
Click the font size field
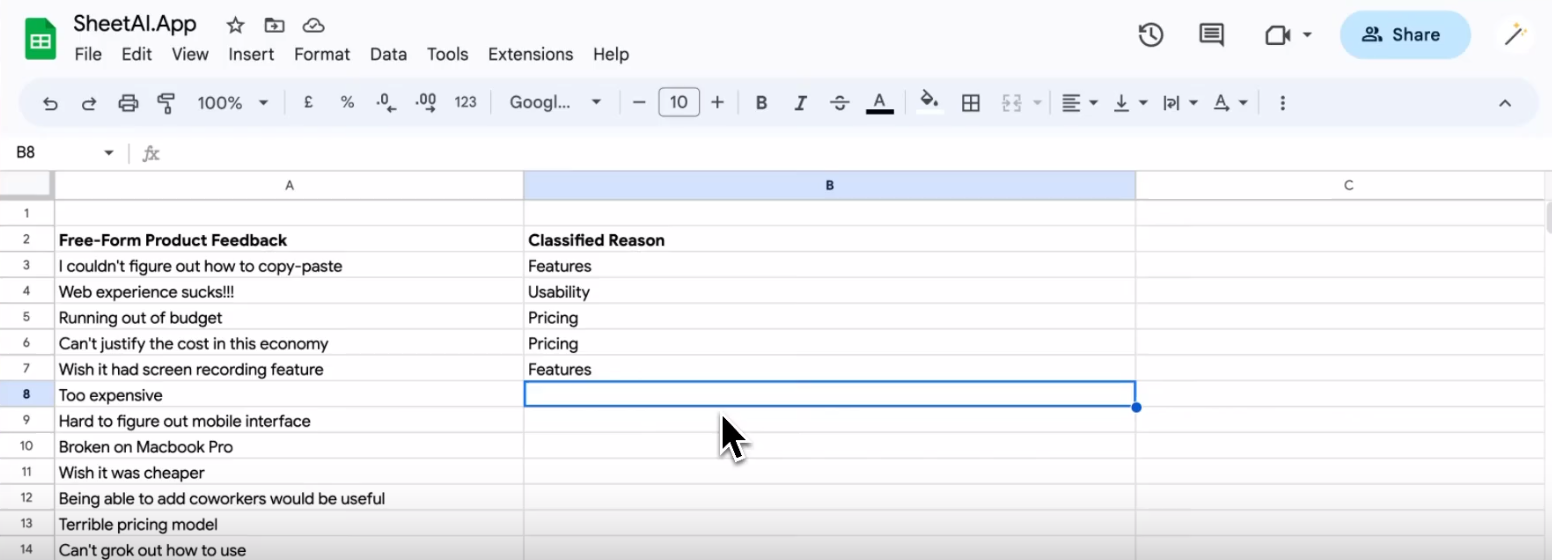(679, 102)
